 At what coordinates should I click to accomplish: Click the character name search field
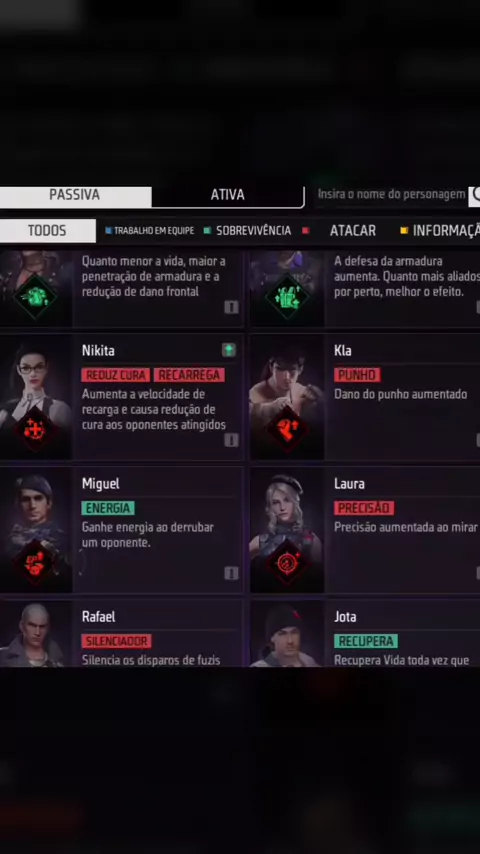(x=391, y=195)
